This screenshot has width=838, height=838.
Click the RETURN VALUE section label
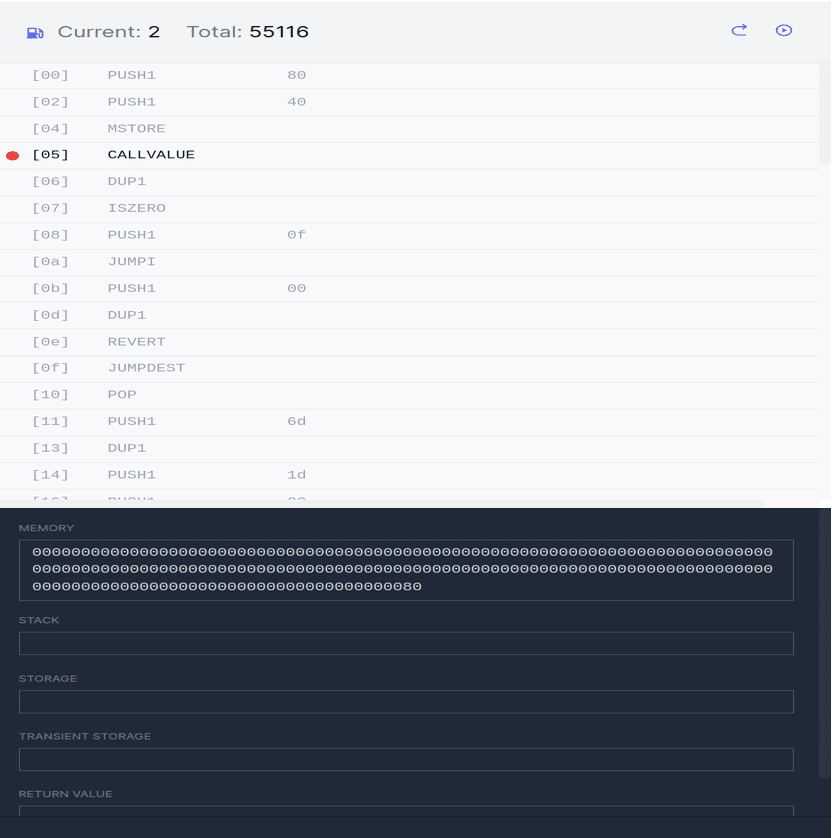pyautogui.click(x=66, y=794)
